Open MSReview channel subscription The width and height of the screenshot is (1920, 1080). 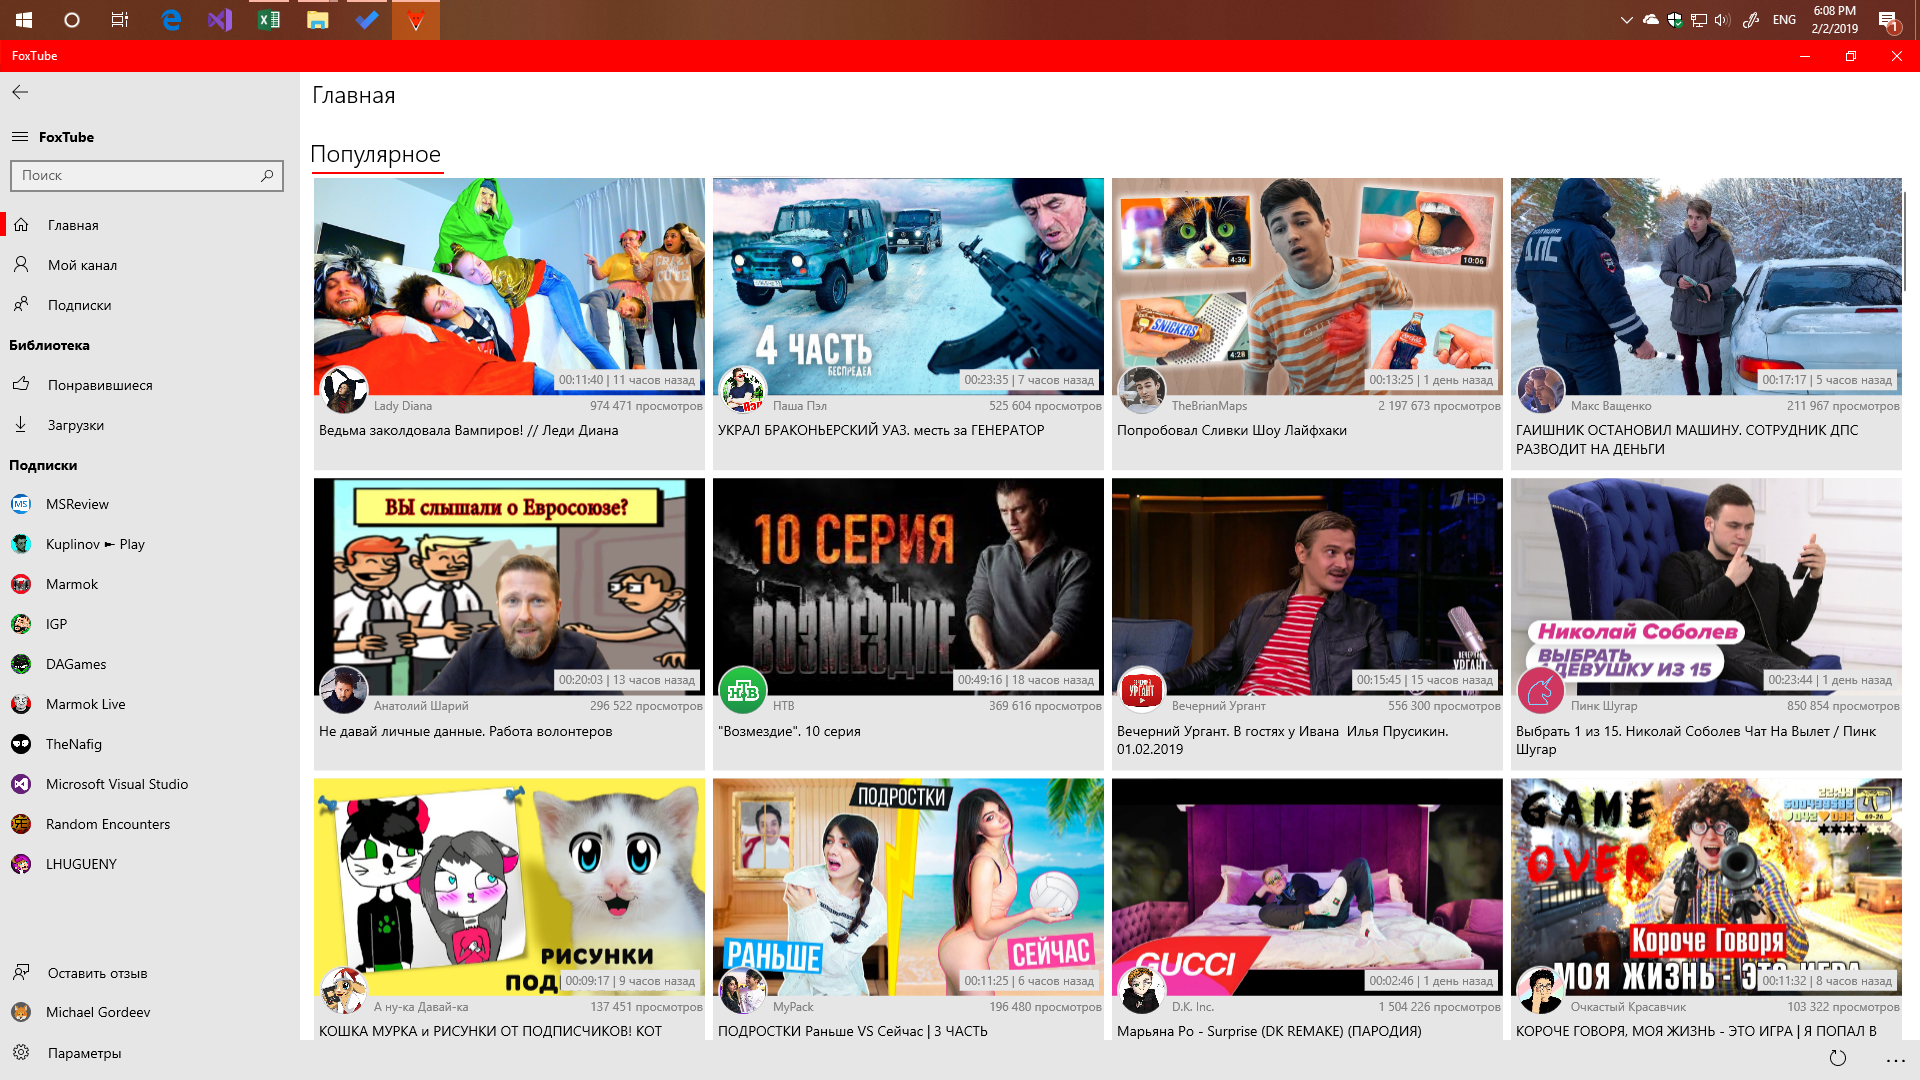click(x=77, y=504)
